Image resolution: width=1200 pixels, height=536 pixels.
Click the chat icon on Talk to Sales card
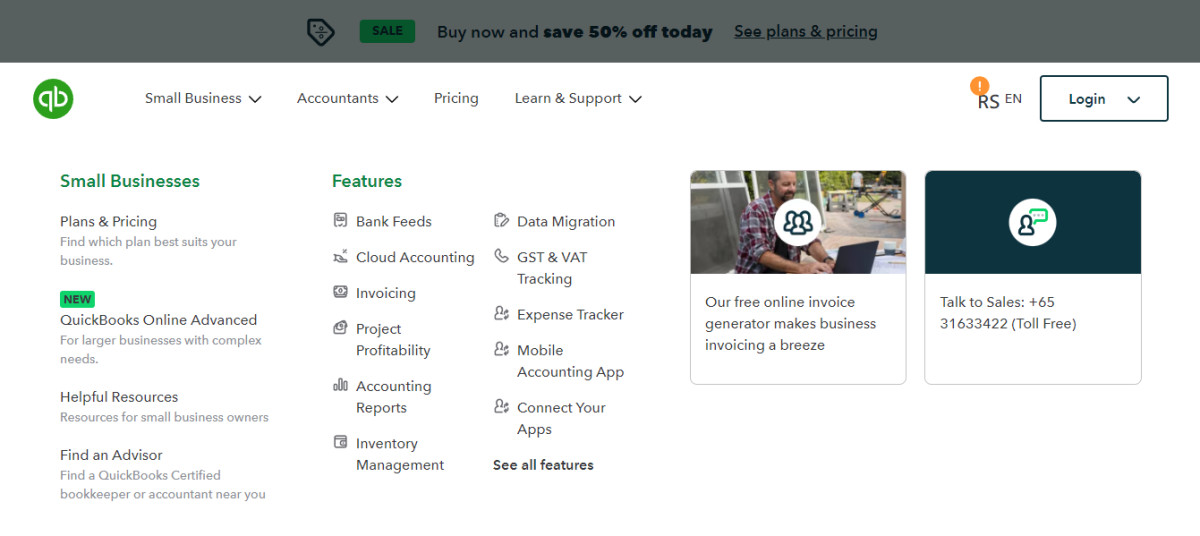(x=1032, y=222)
